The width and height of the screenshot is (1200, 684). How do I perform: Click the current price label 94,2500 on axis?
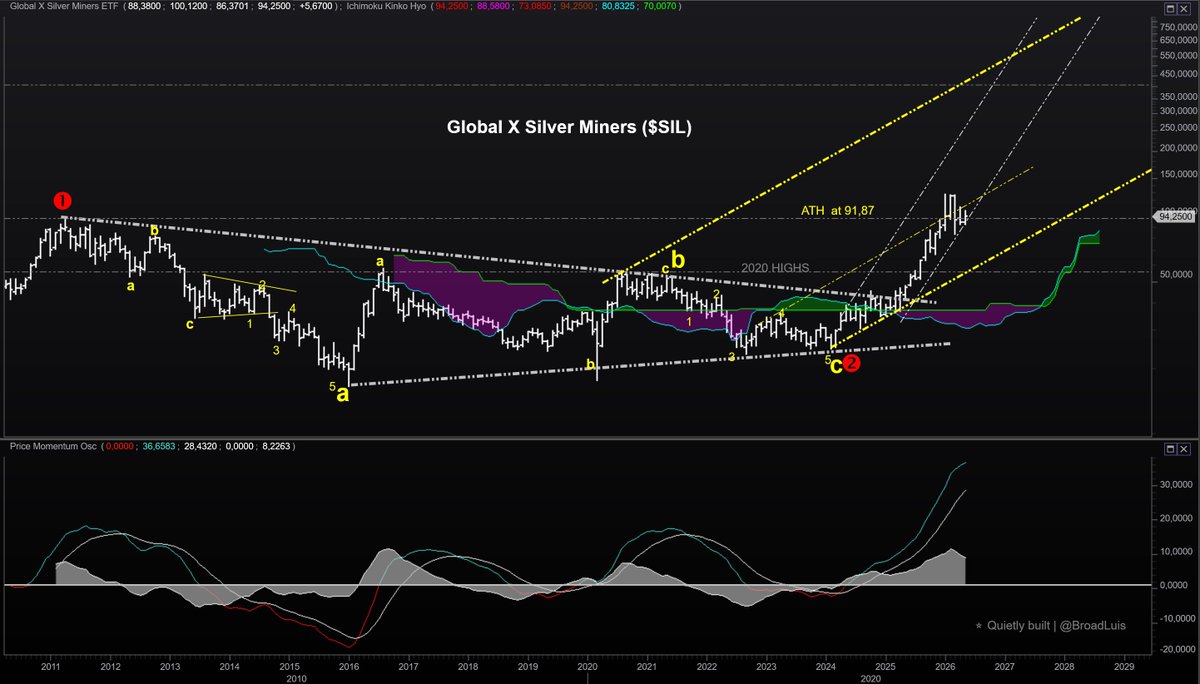point(1176,216)
